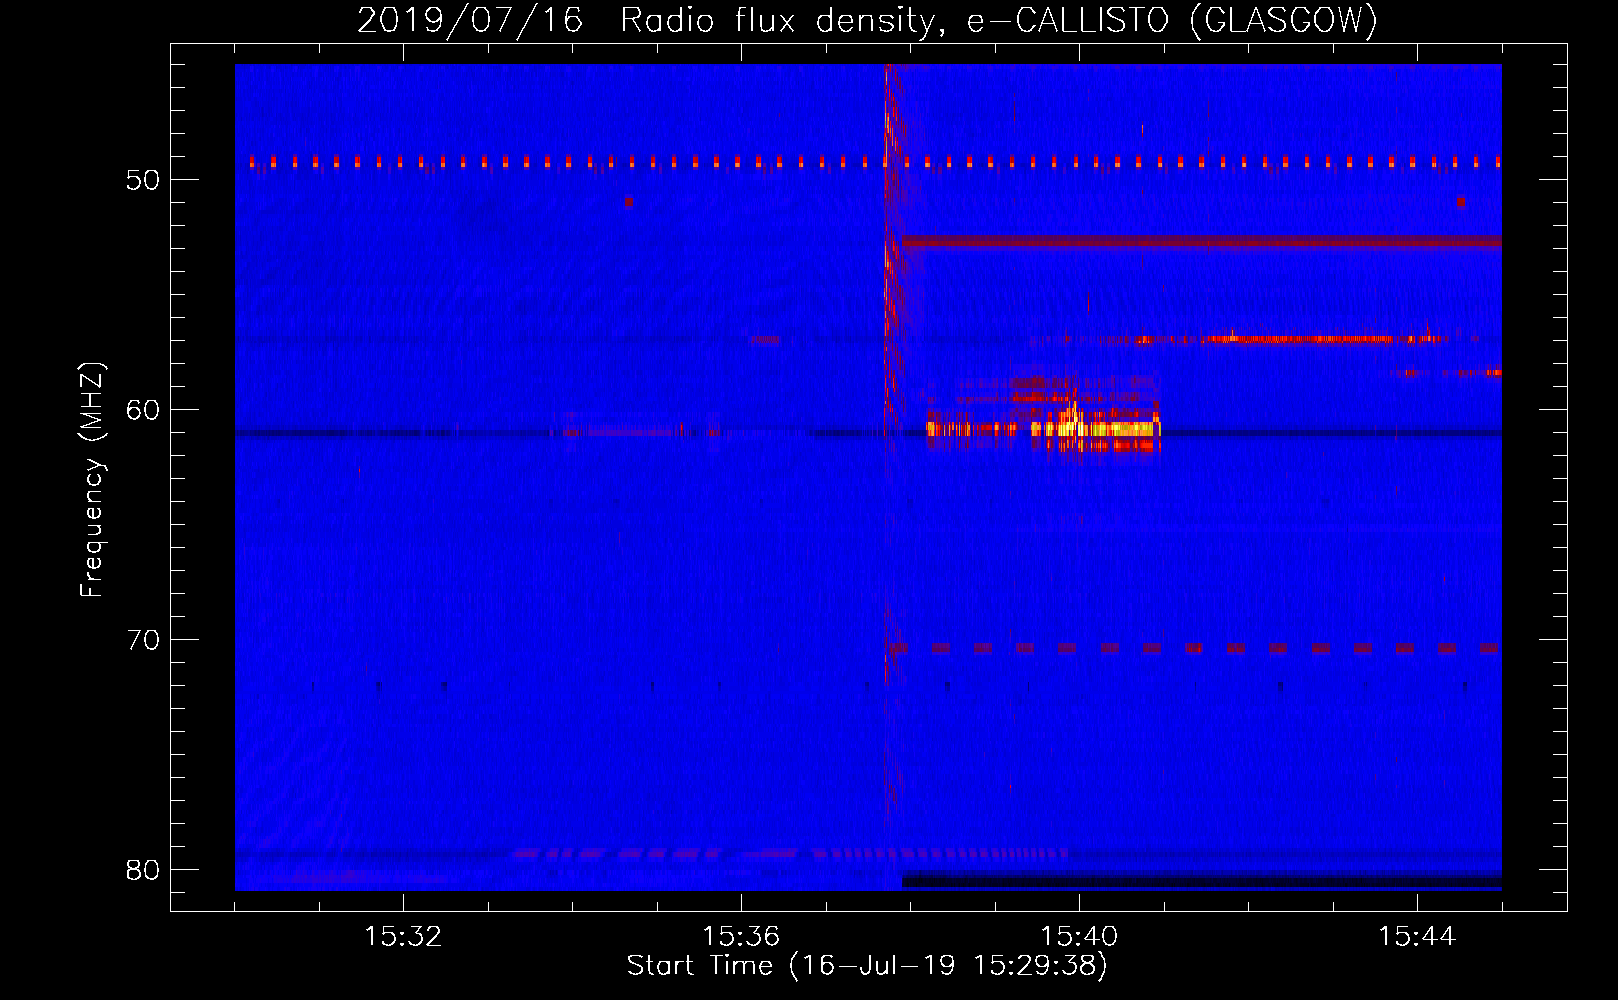
Task: Click the bright yellow burst near 61 MHz
Action: (1095, 429)
